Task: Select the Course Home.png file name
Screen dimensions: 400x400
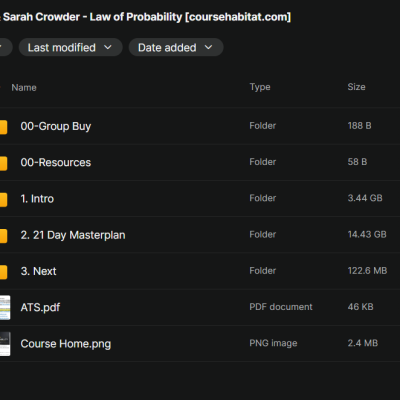Action: tap(66, 344)
